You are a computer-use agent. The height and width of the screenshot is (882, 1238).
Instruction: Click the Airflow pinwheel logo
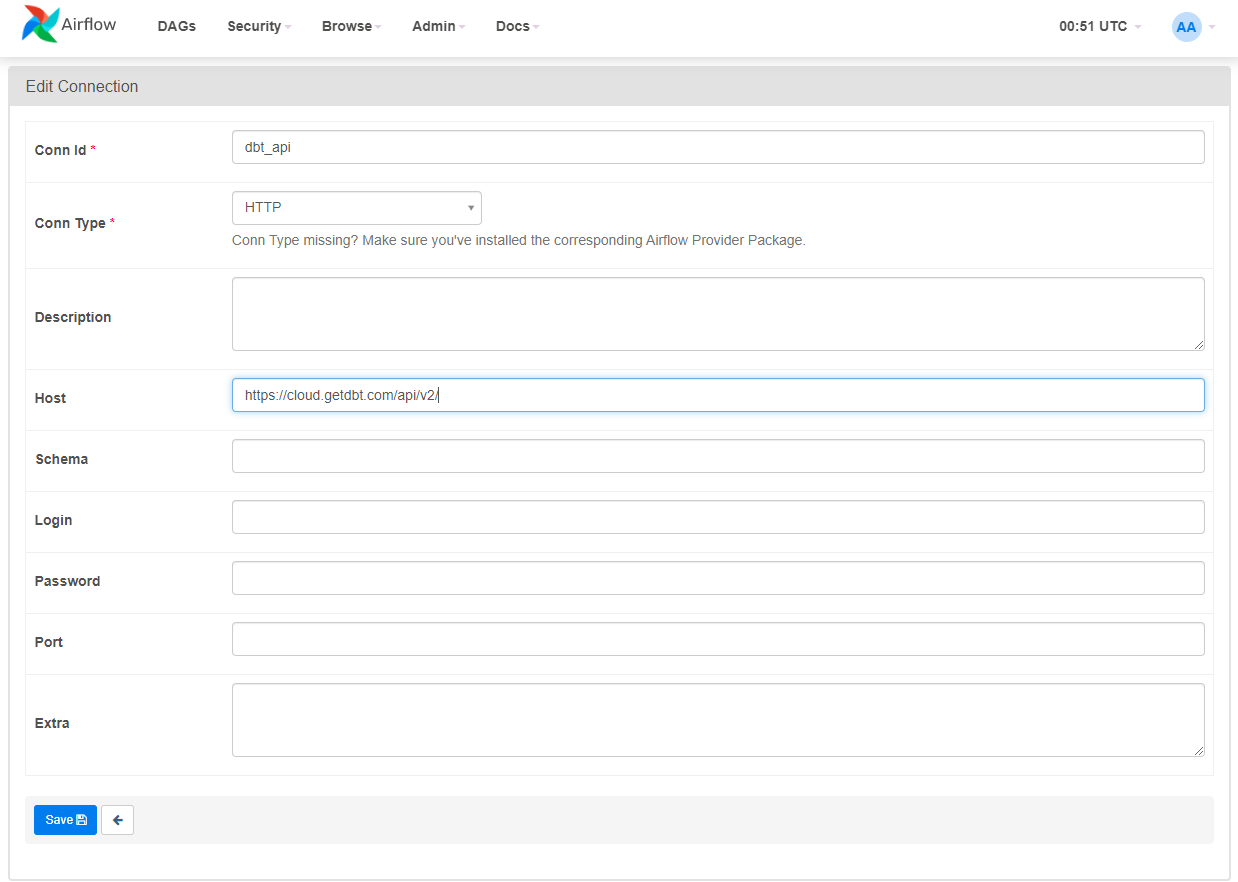point(41,25)
